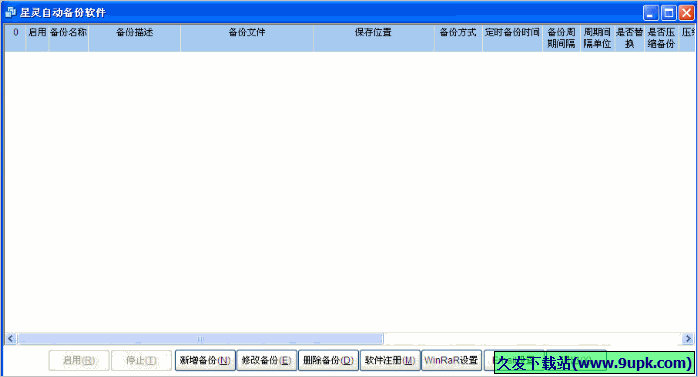Click the 备份方式 column header

[x=459, y=38]
